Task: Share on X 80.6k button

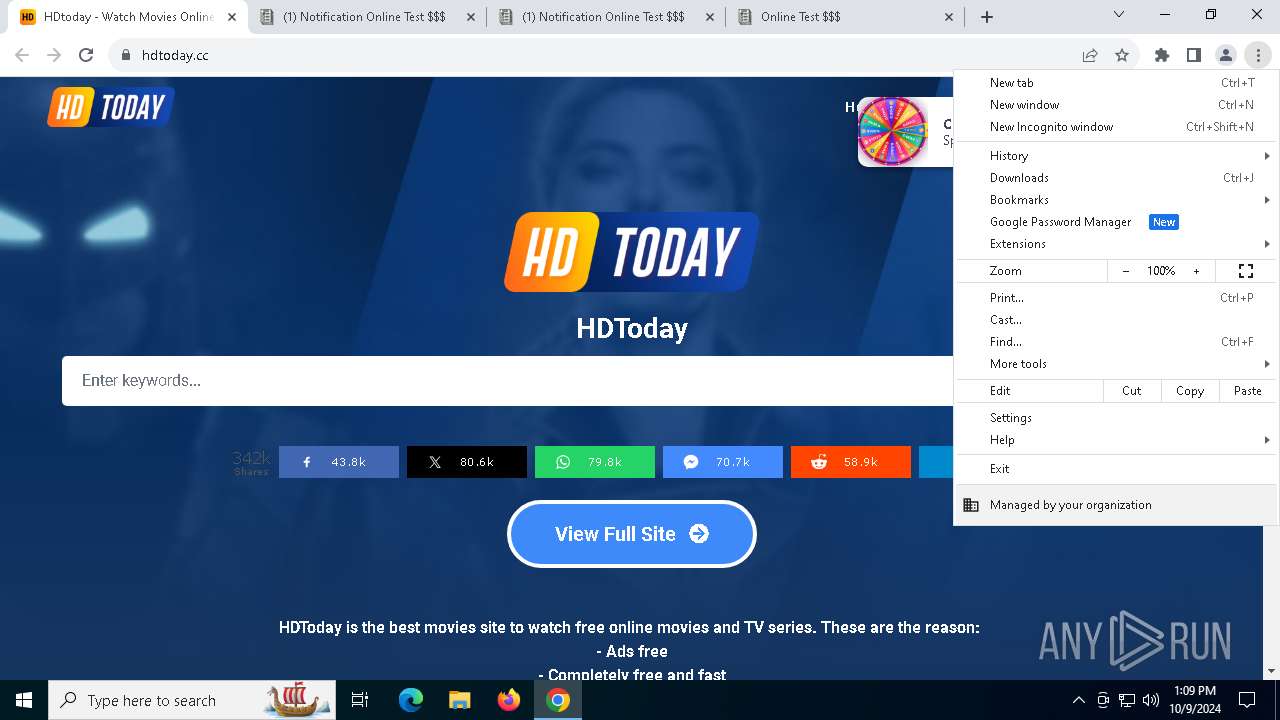Action: [x=467, y=462]
